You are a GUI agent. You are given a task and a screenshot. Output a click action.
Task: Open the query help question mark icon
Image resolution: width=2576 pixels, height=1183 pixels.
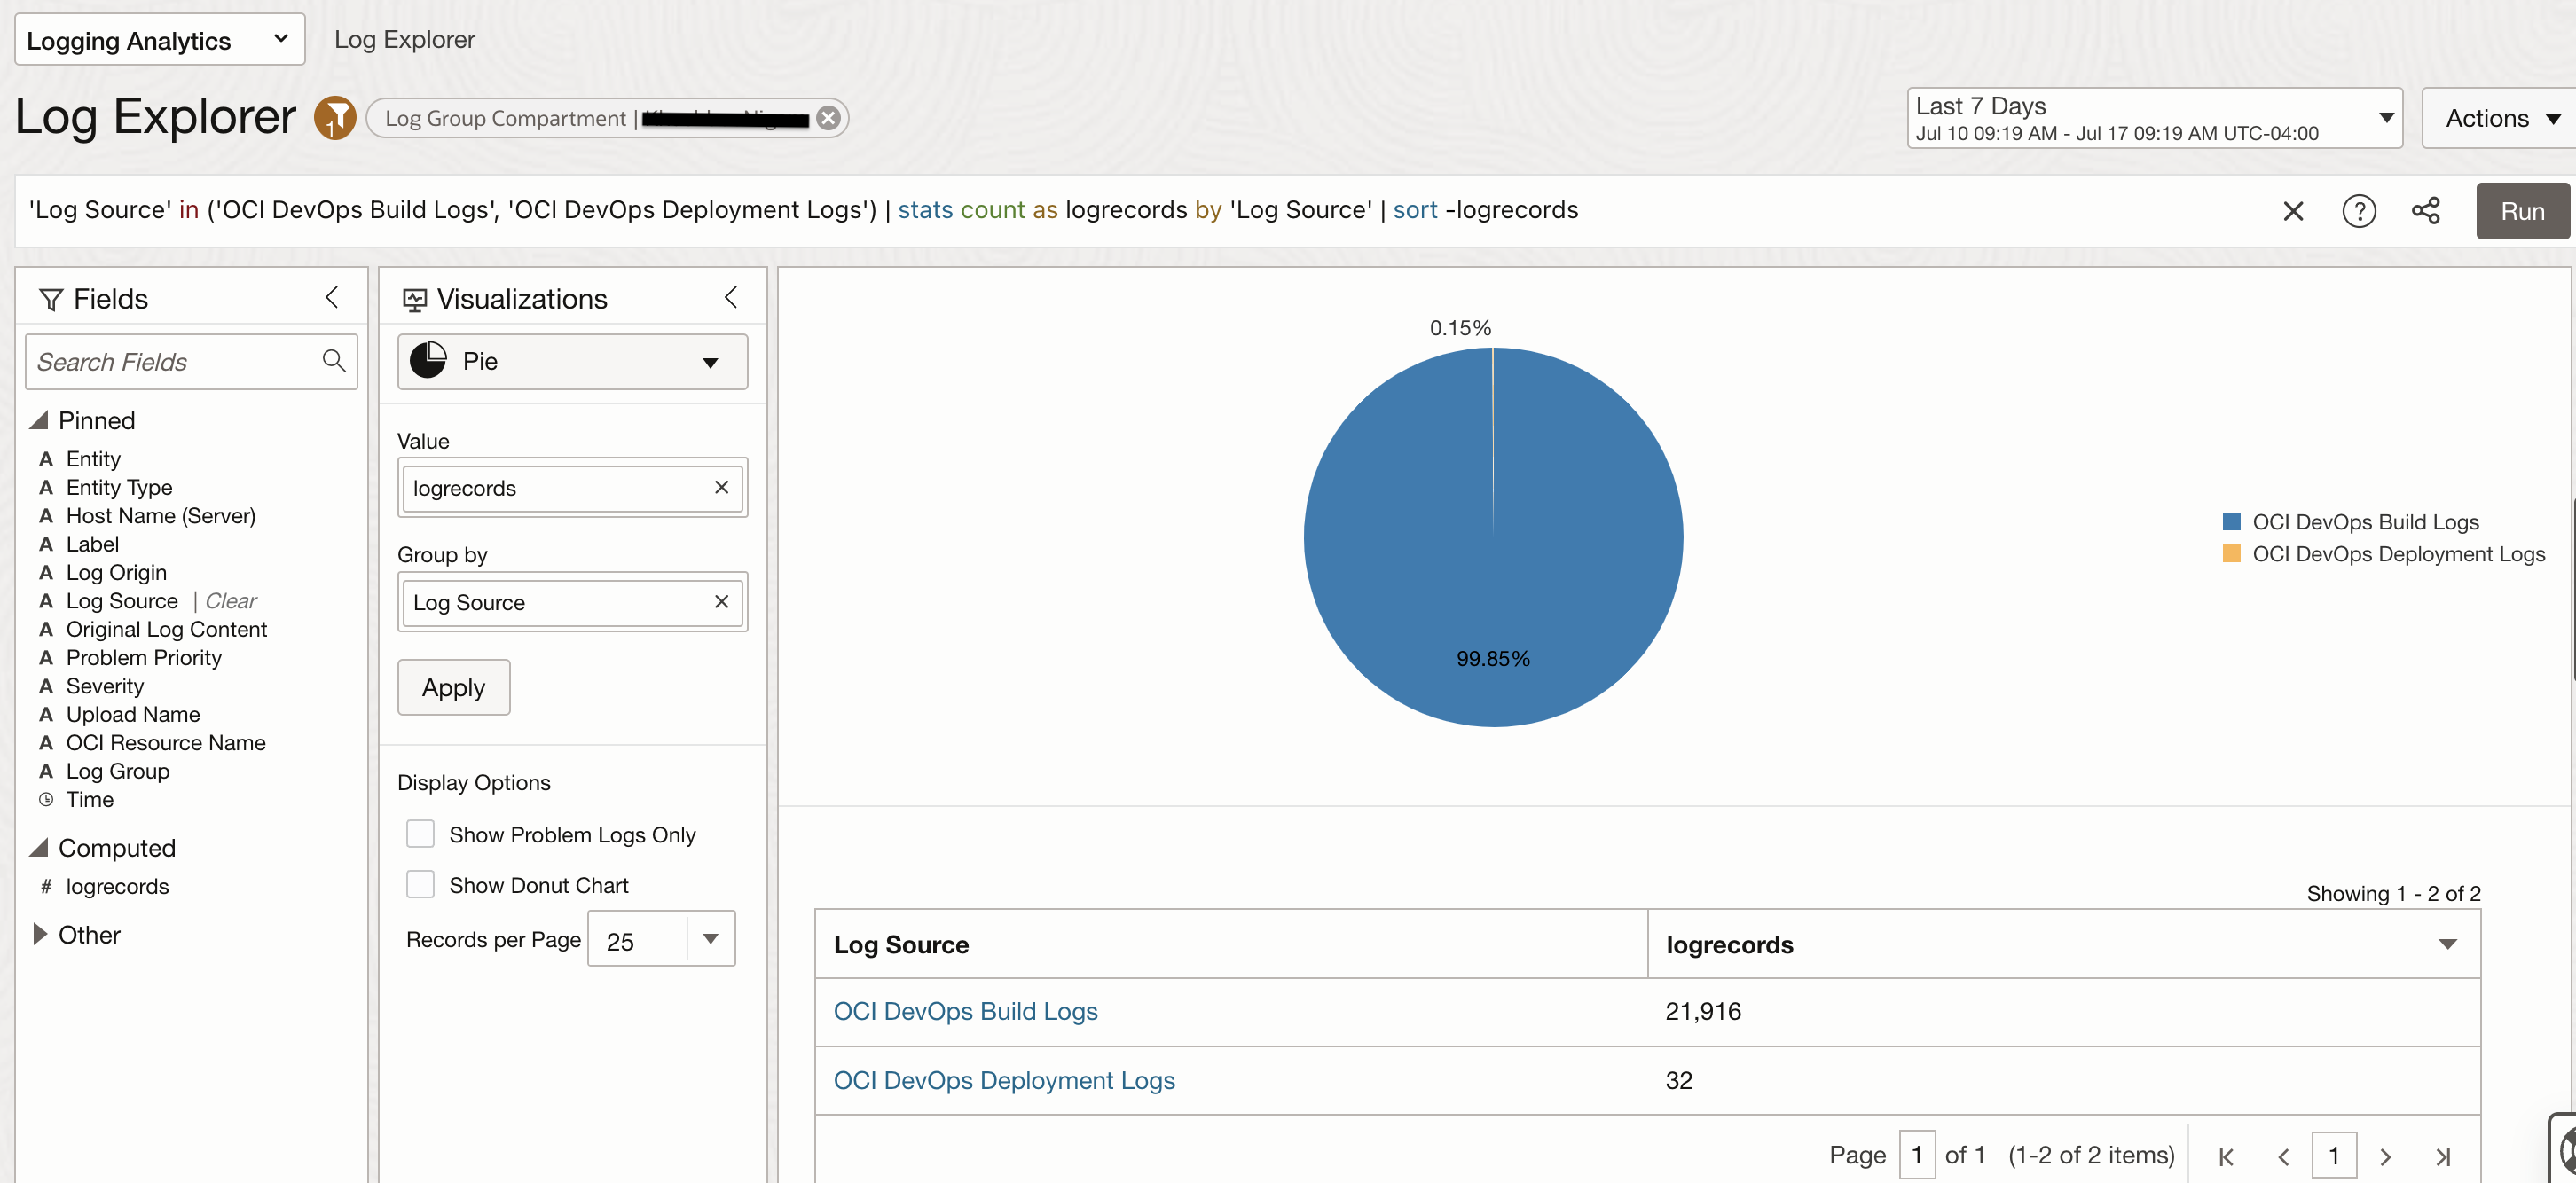click(2358, 211)
